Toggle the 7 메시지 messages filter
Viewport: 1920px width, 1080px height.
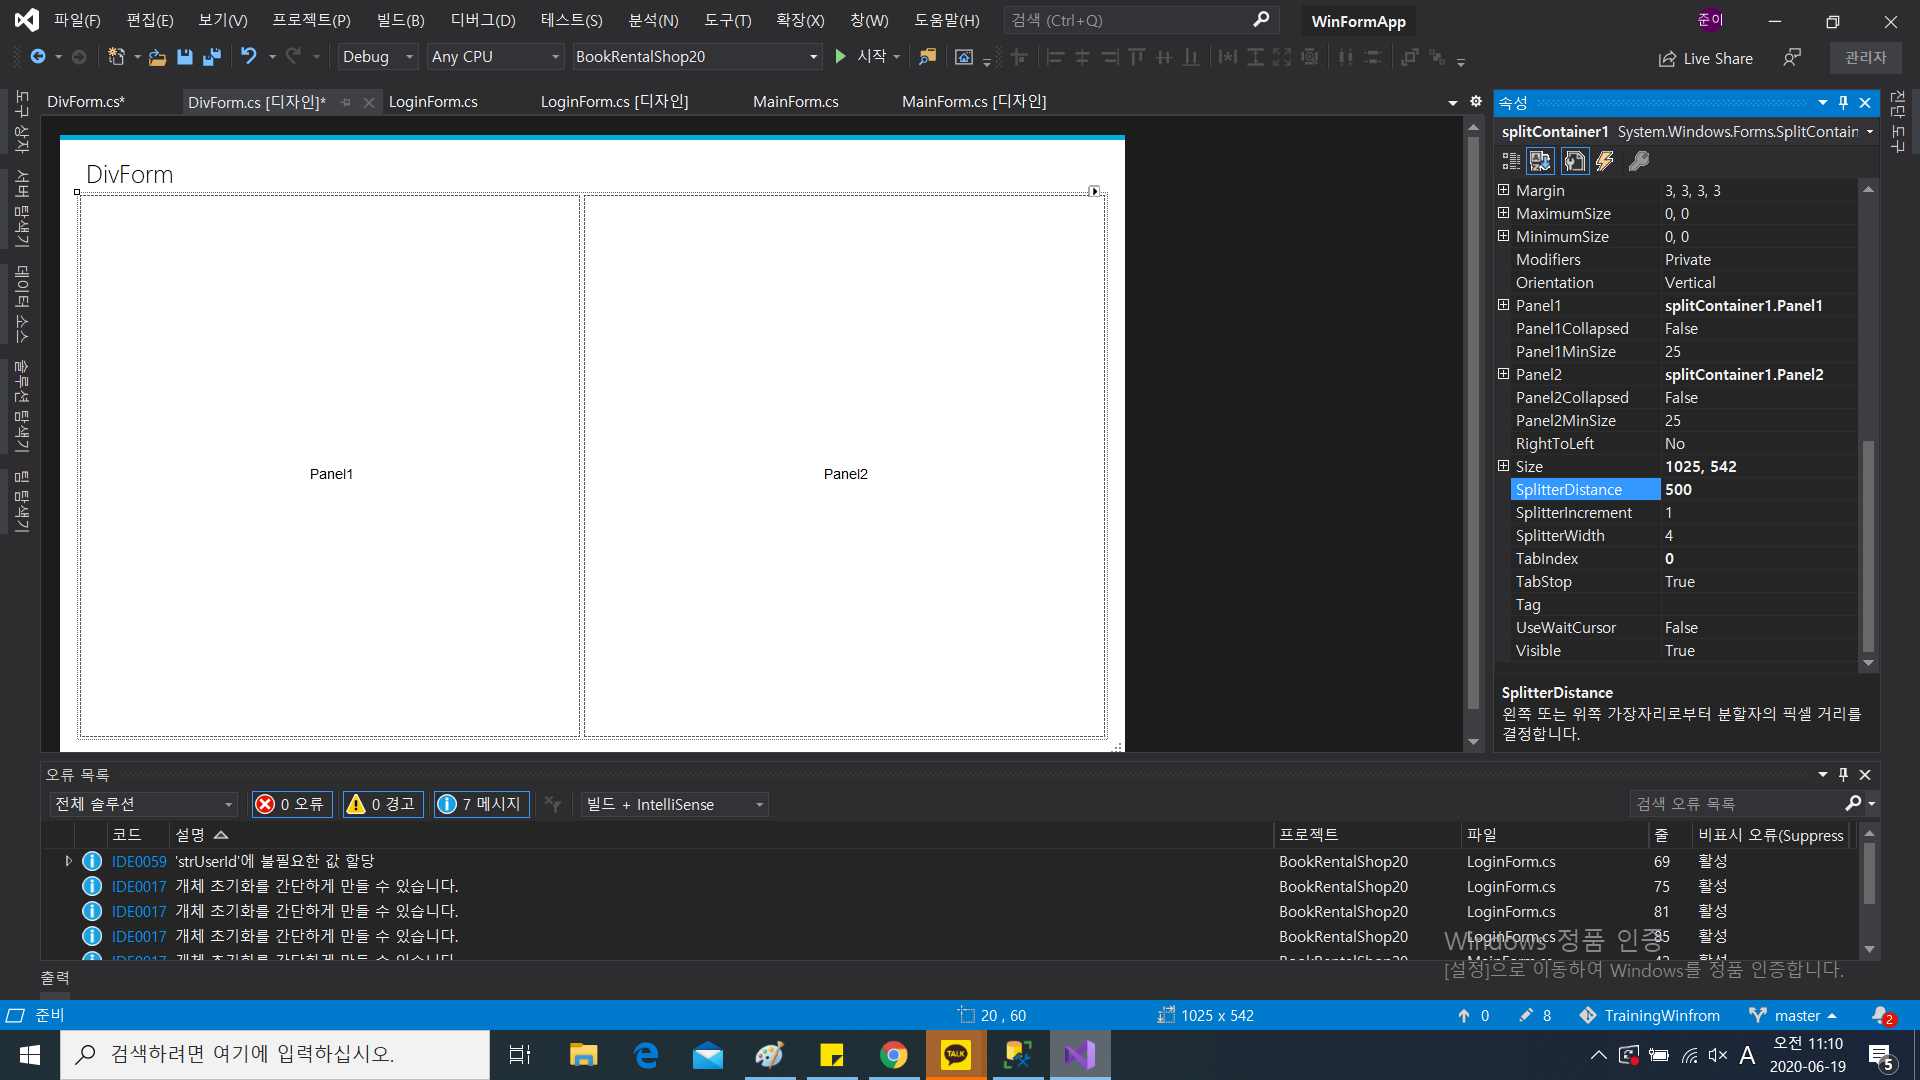[x=480, y=804]
